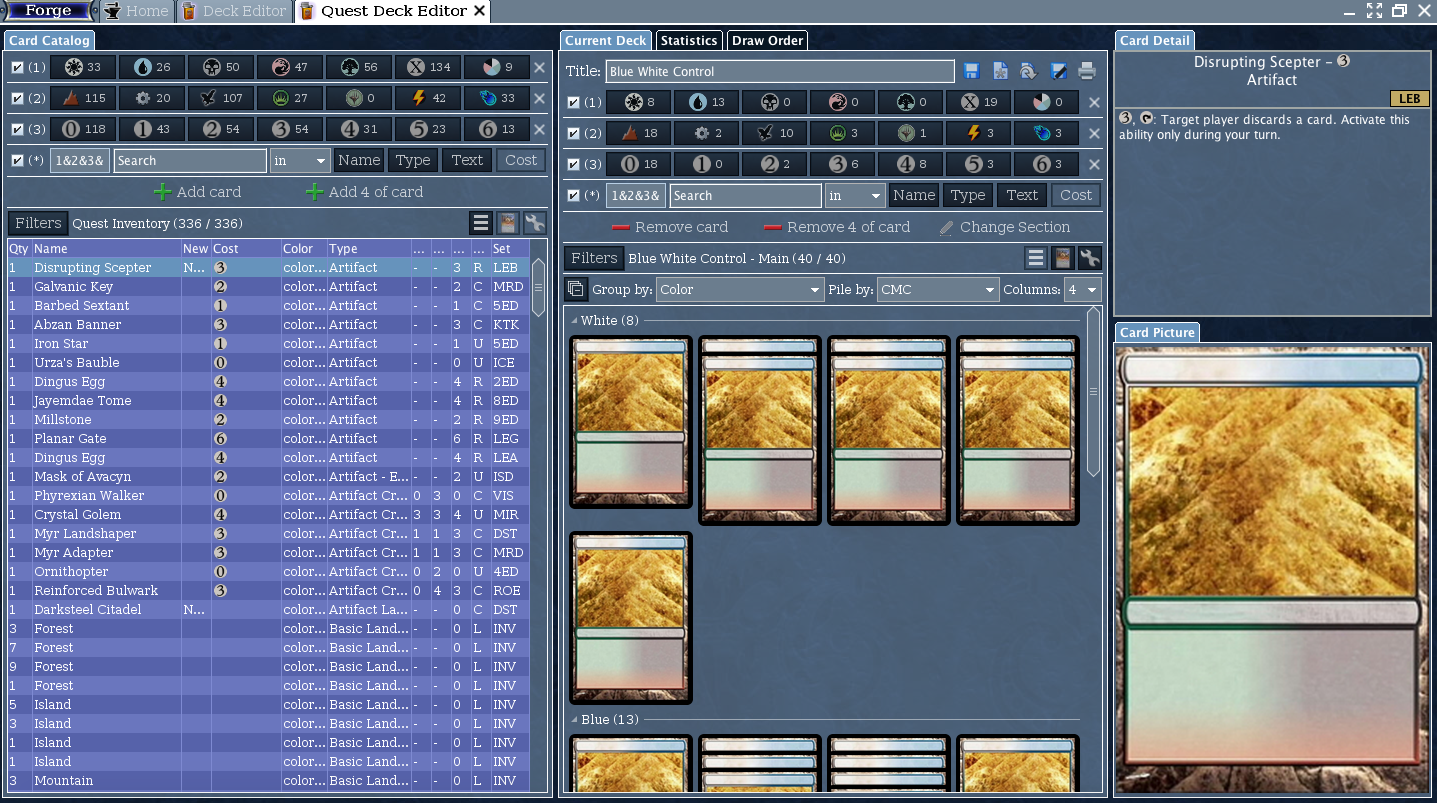
Task: Toggle stacked piles icon beside Group by
Action: click(x=576, y=290)
